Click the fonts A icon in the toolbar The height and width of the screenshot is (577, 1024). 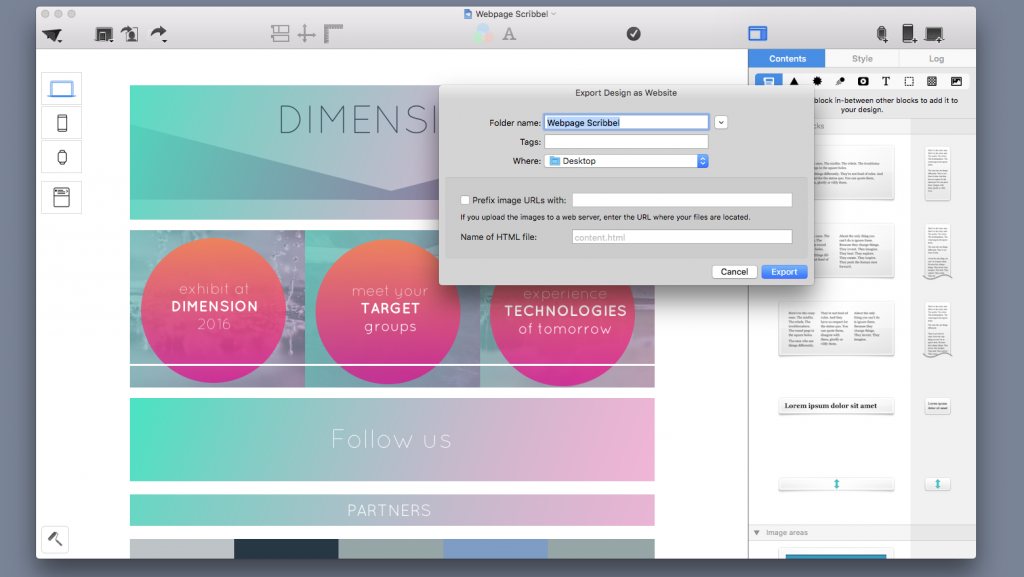pyautogui.click(x=510, y=33)
